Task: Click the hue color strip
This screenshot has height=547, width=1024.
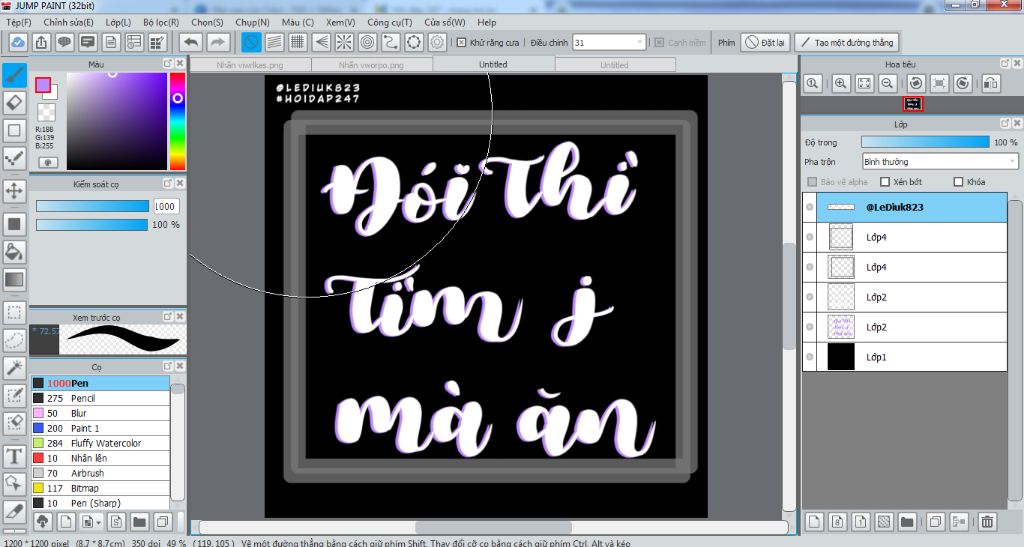Action: coord(177,121)
